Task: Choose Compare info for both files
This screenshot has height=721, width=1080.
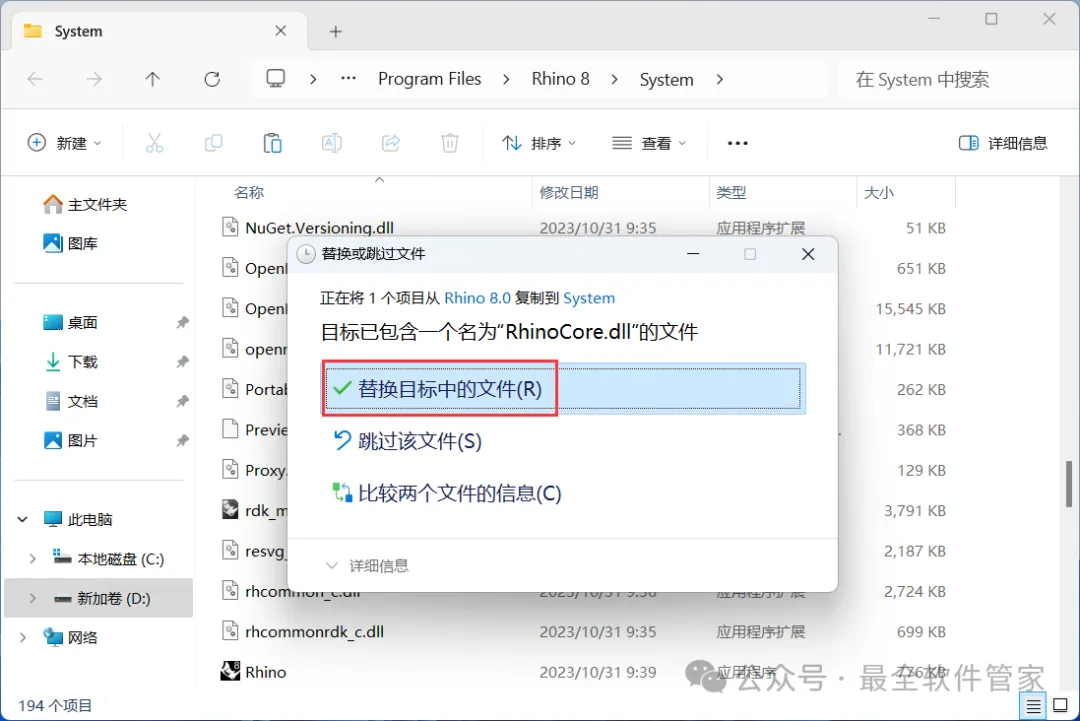Action: pos(447,493)
